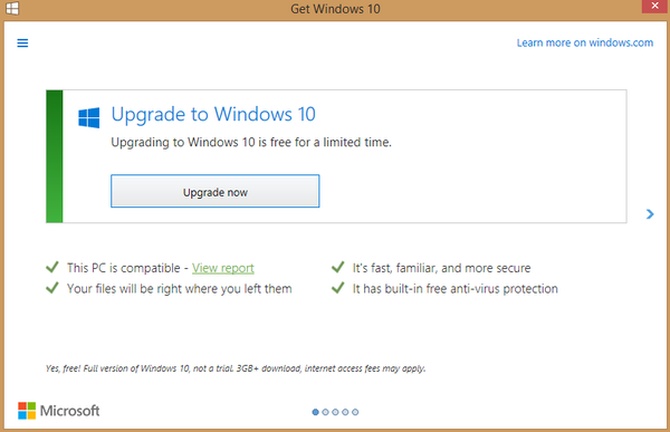The image size is (670, 432).
Task: Click the window icon in title bar
Action: point(11,9)
